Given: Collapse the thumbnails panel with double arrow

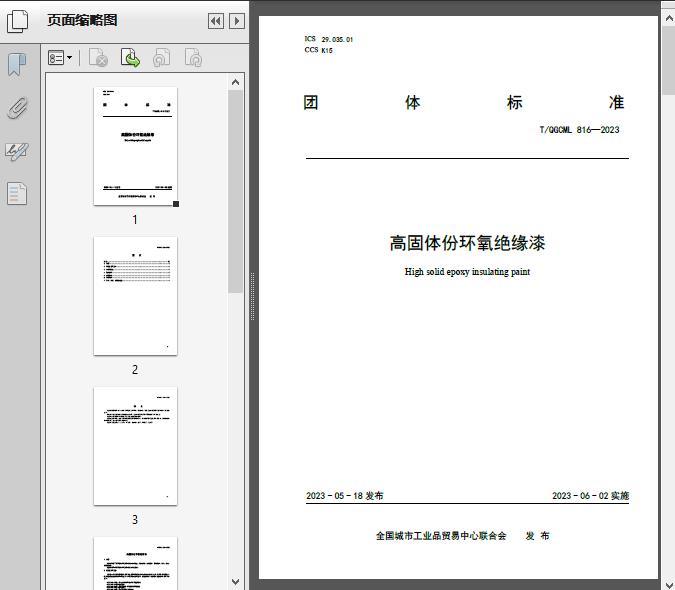Looking at the screenshot, I should tap(215, 21).
